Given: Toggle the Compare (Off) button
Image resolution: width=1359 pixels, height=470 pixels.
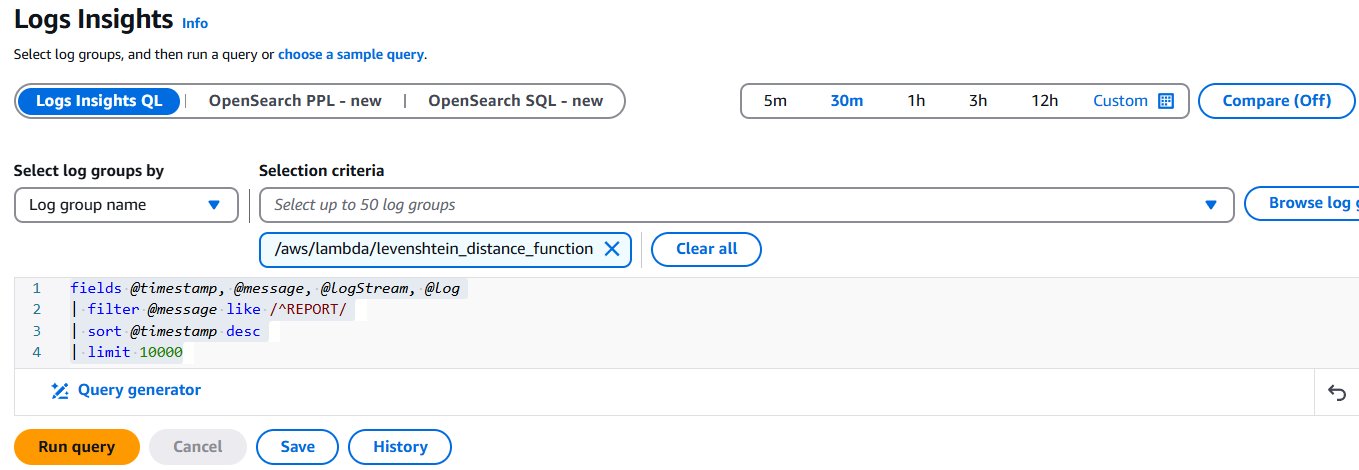Looking at the screenshot, I should 1276,101.
